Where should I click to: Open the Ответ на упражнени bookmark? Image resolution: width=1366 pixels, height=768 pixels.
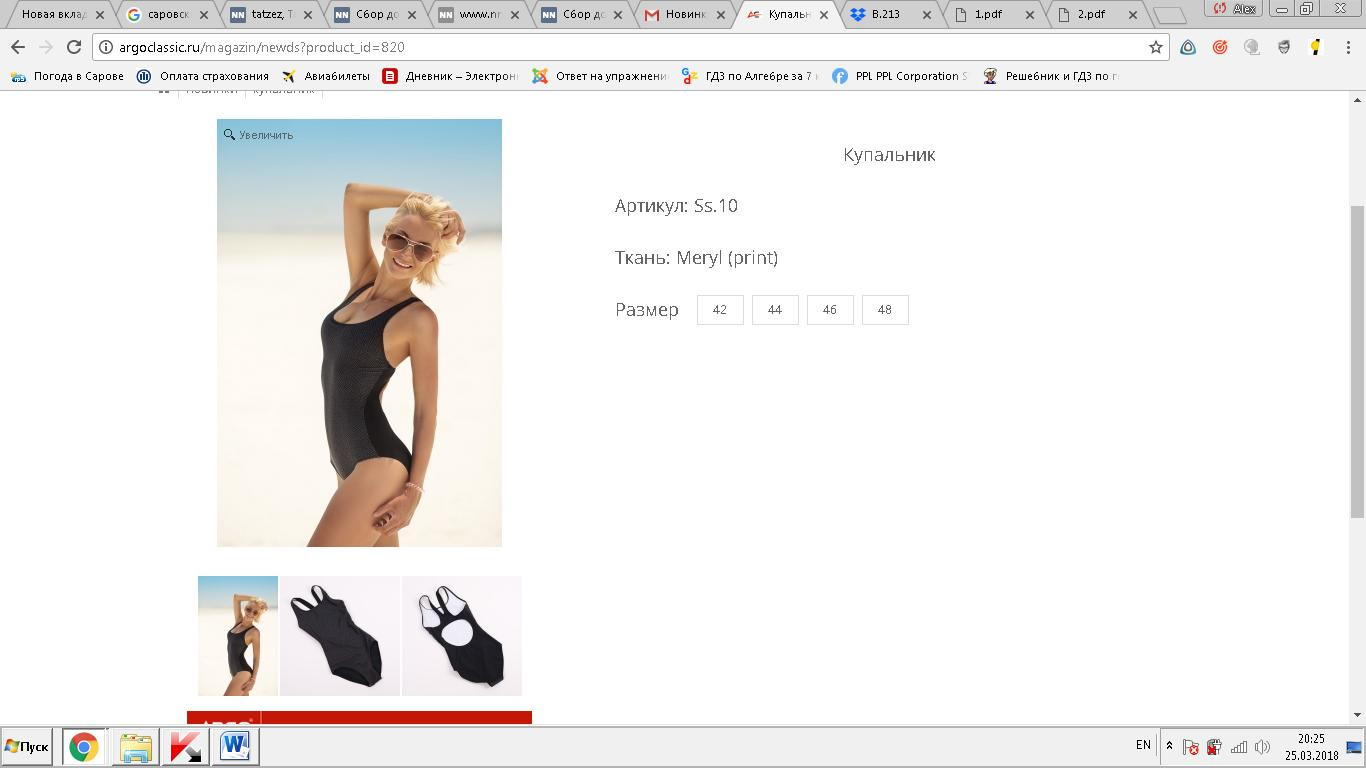600,76
